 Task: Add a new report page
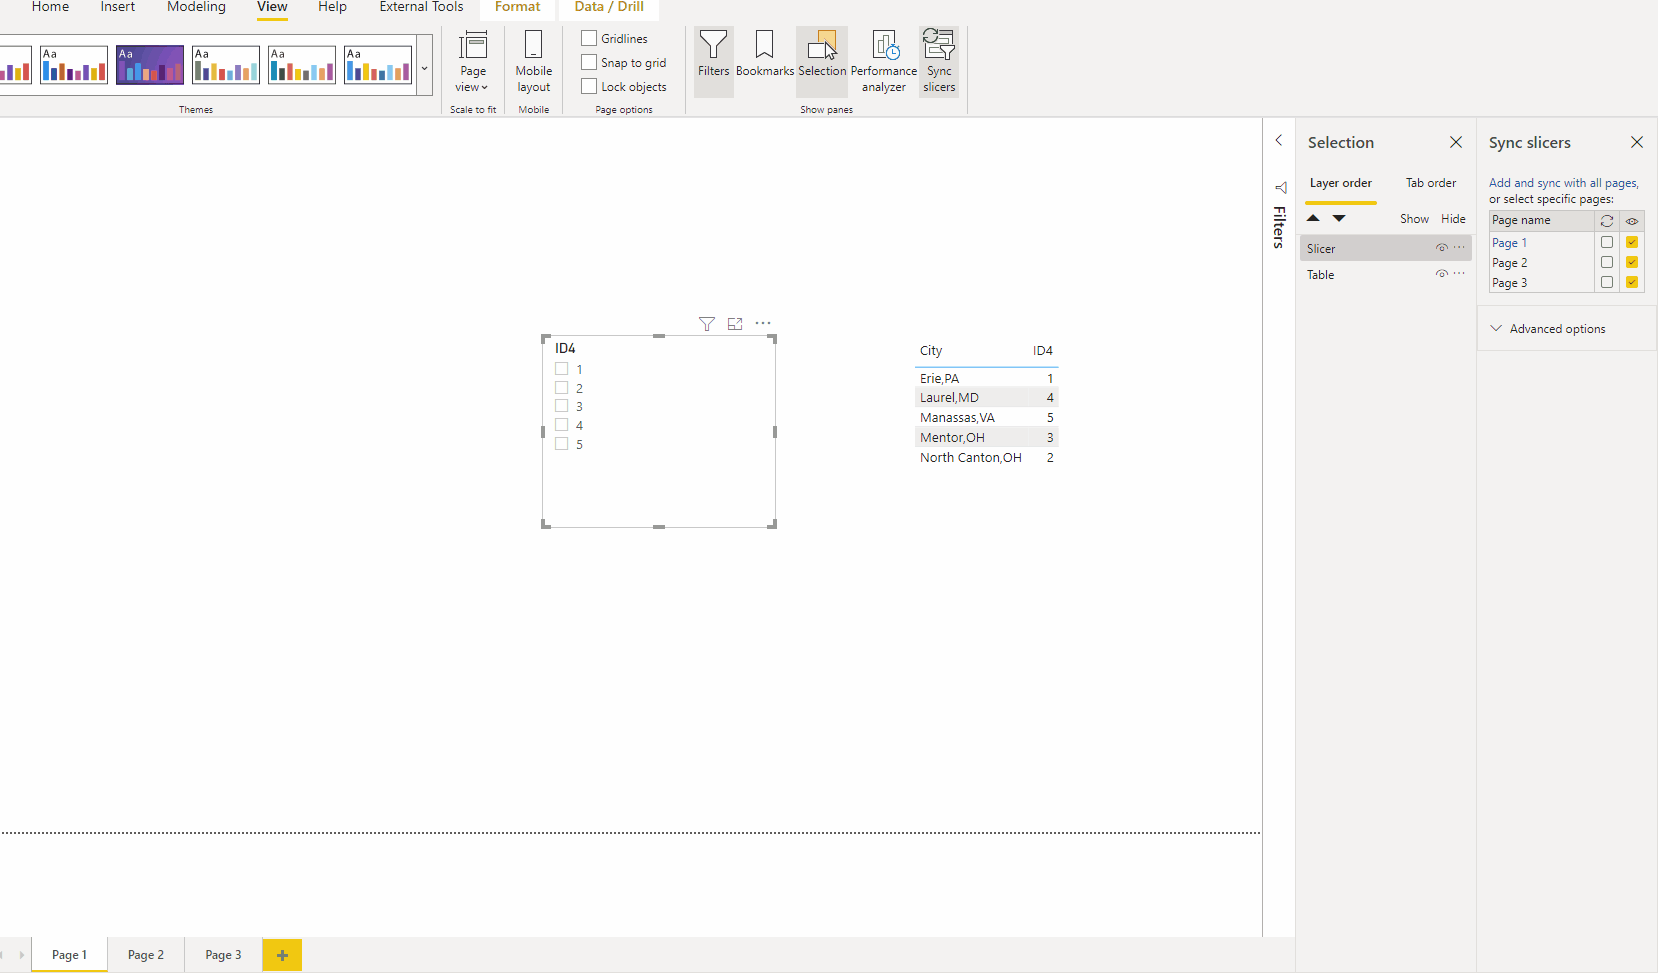282,955
